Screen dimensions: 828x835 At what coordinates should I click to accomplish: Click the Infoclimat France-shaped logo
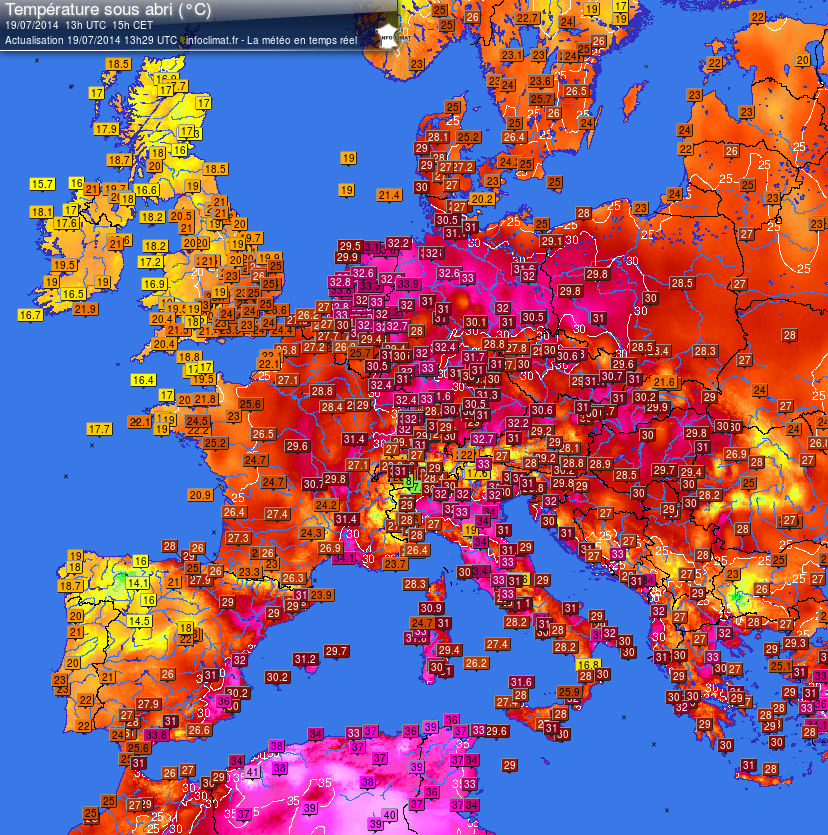coord(387,36)
